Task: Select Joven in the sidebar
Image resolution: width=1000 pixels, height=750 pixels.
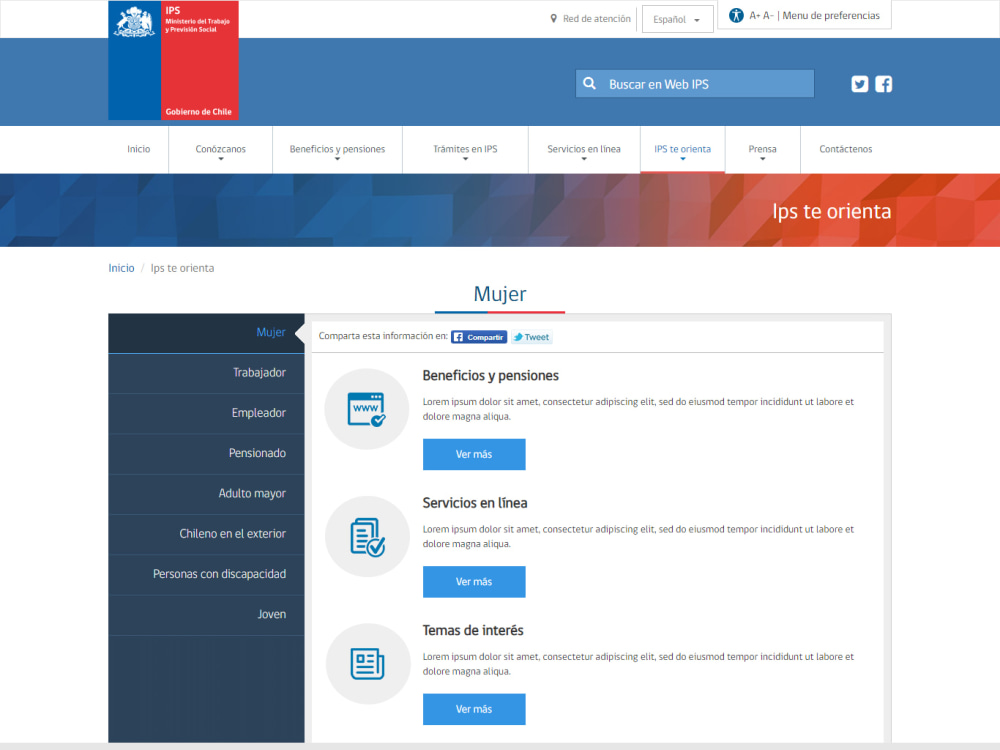Action: (206, 615)
